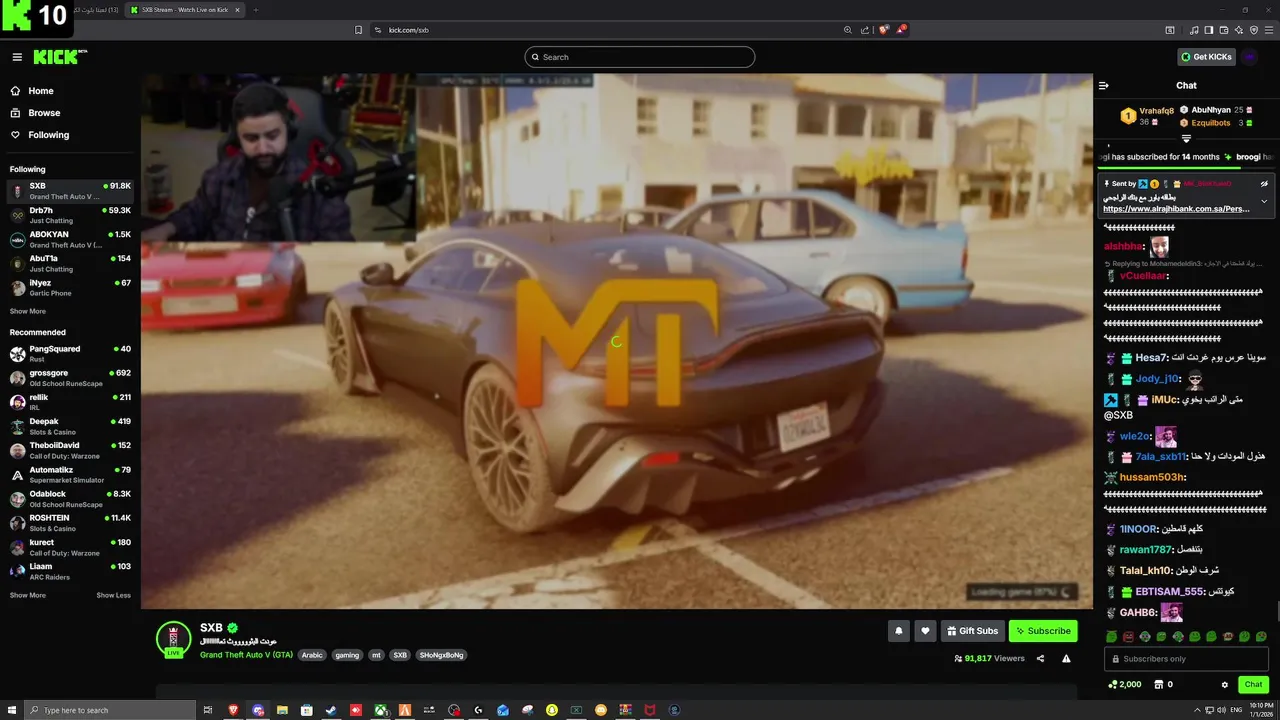This screenshot has width=1280, height=720.
Task: Click the Brave shields icon
Action: tap(883, 30)
